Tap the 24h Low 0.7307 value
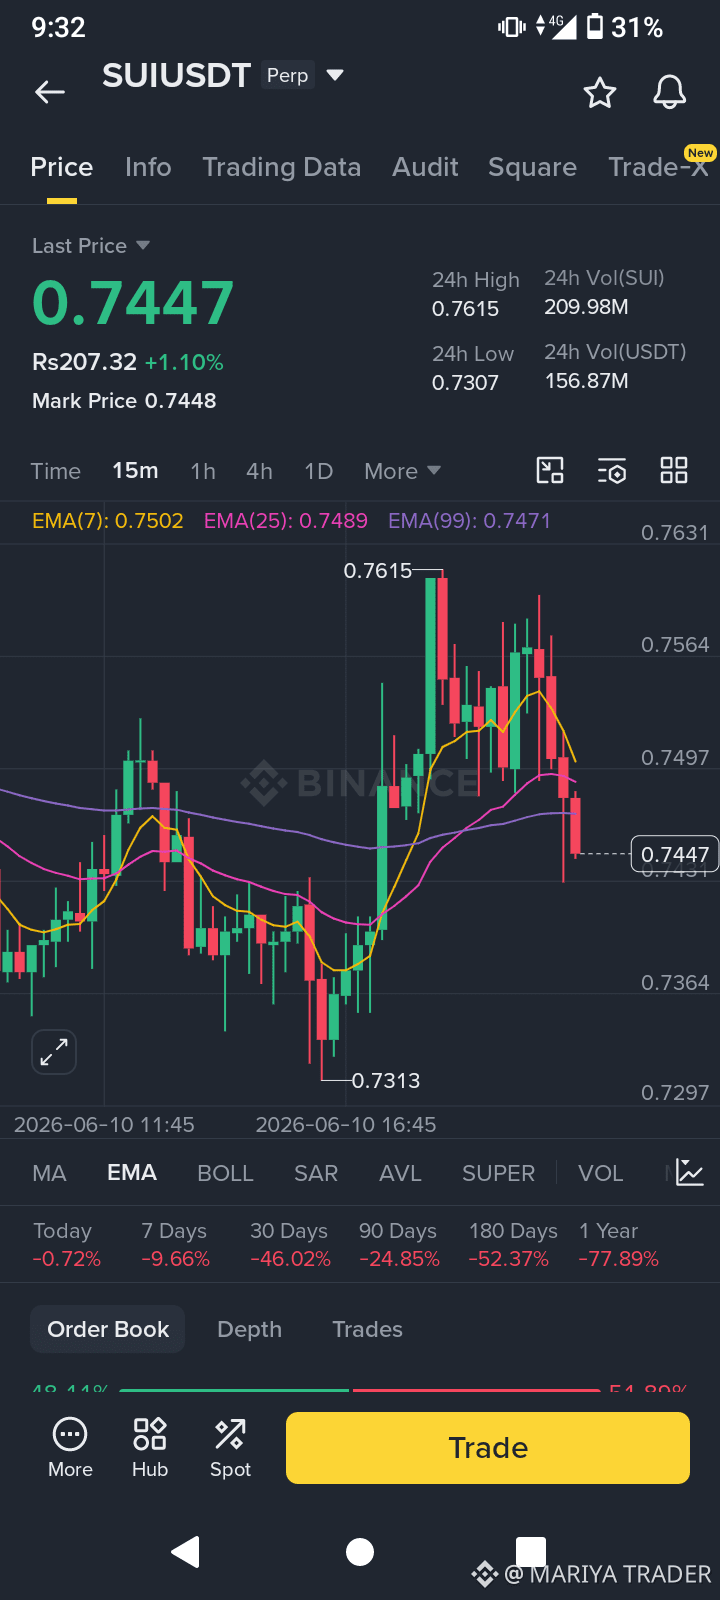 pos(465,383)
